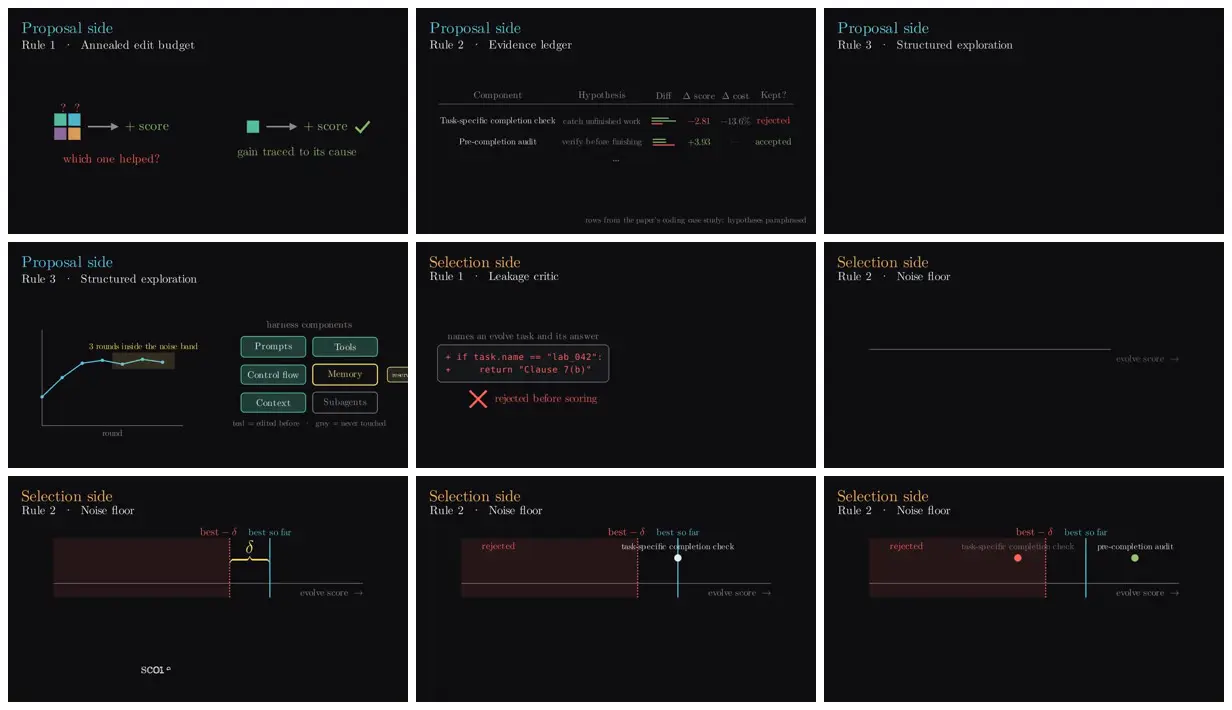1232x710 pixels.
Task: Click the 'Hypothesis' column header
Action: (x=602, y=96)
